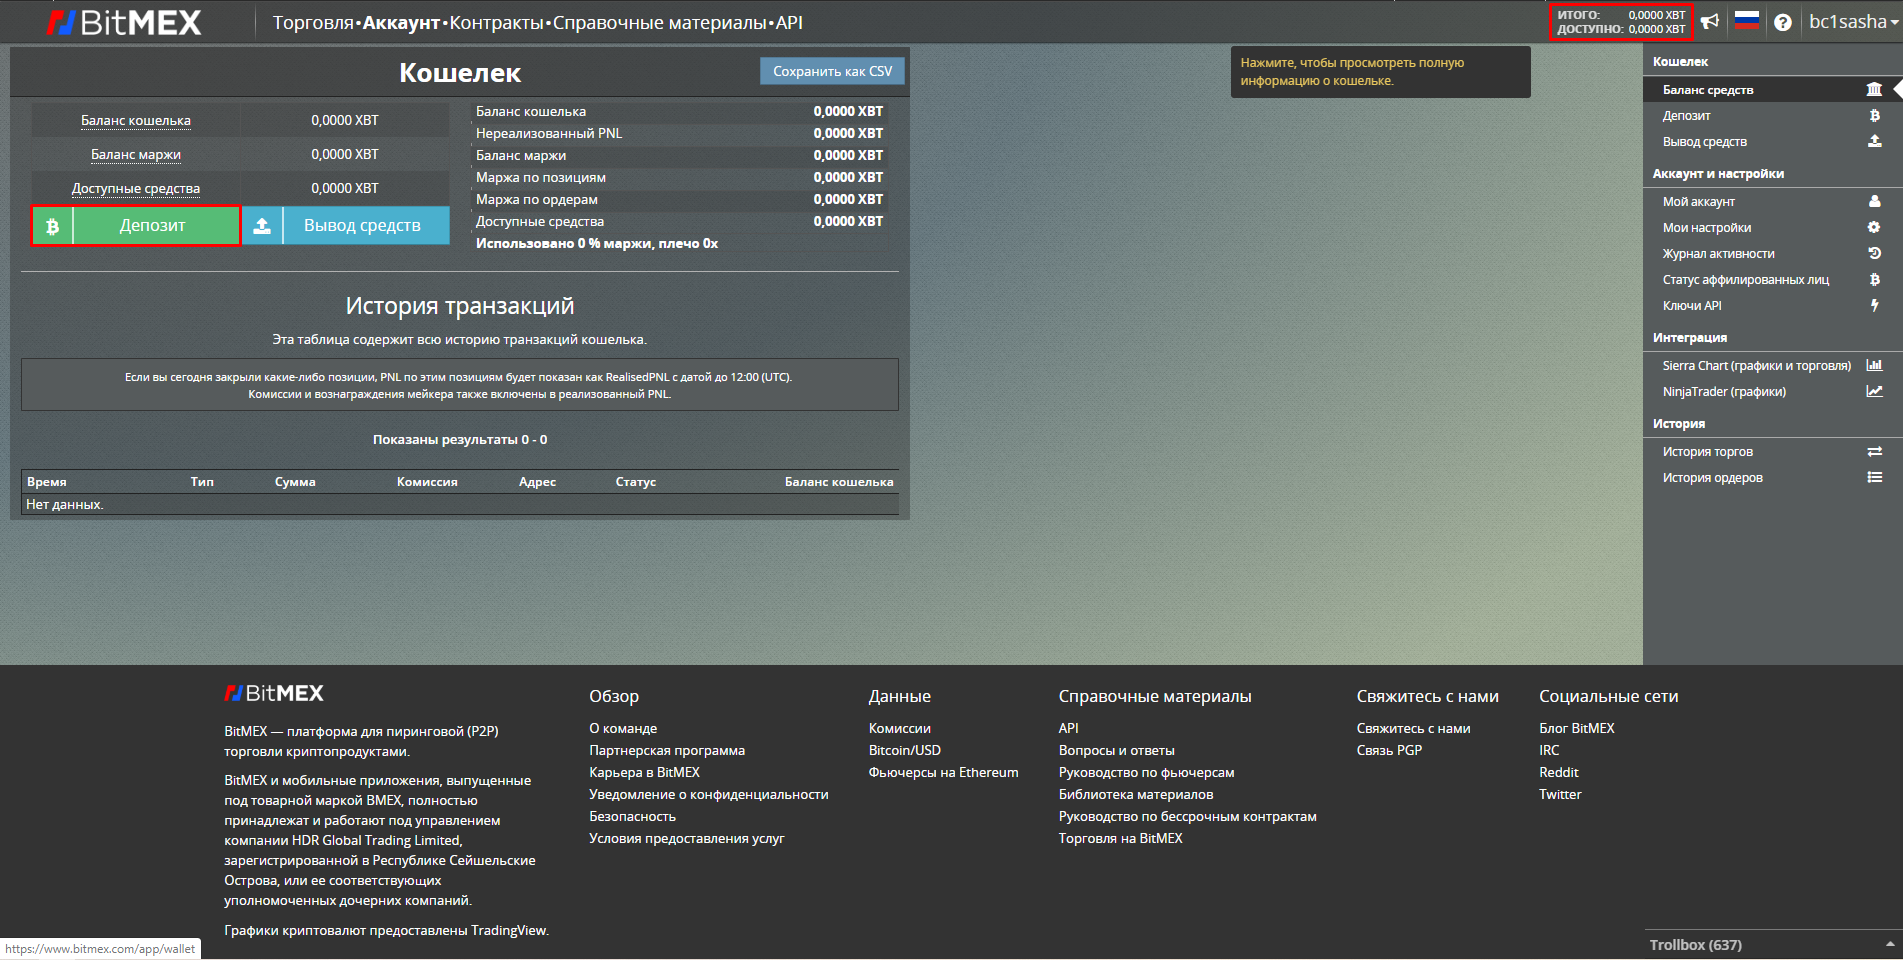Image resolution: width=1903 pixels, height=960 pixels.
Task: Open help question mark icon
Action: (x=1783, y=22)
